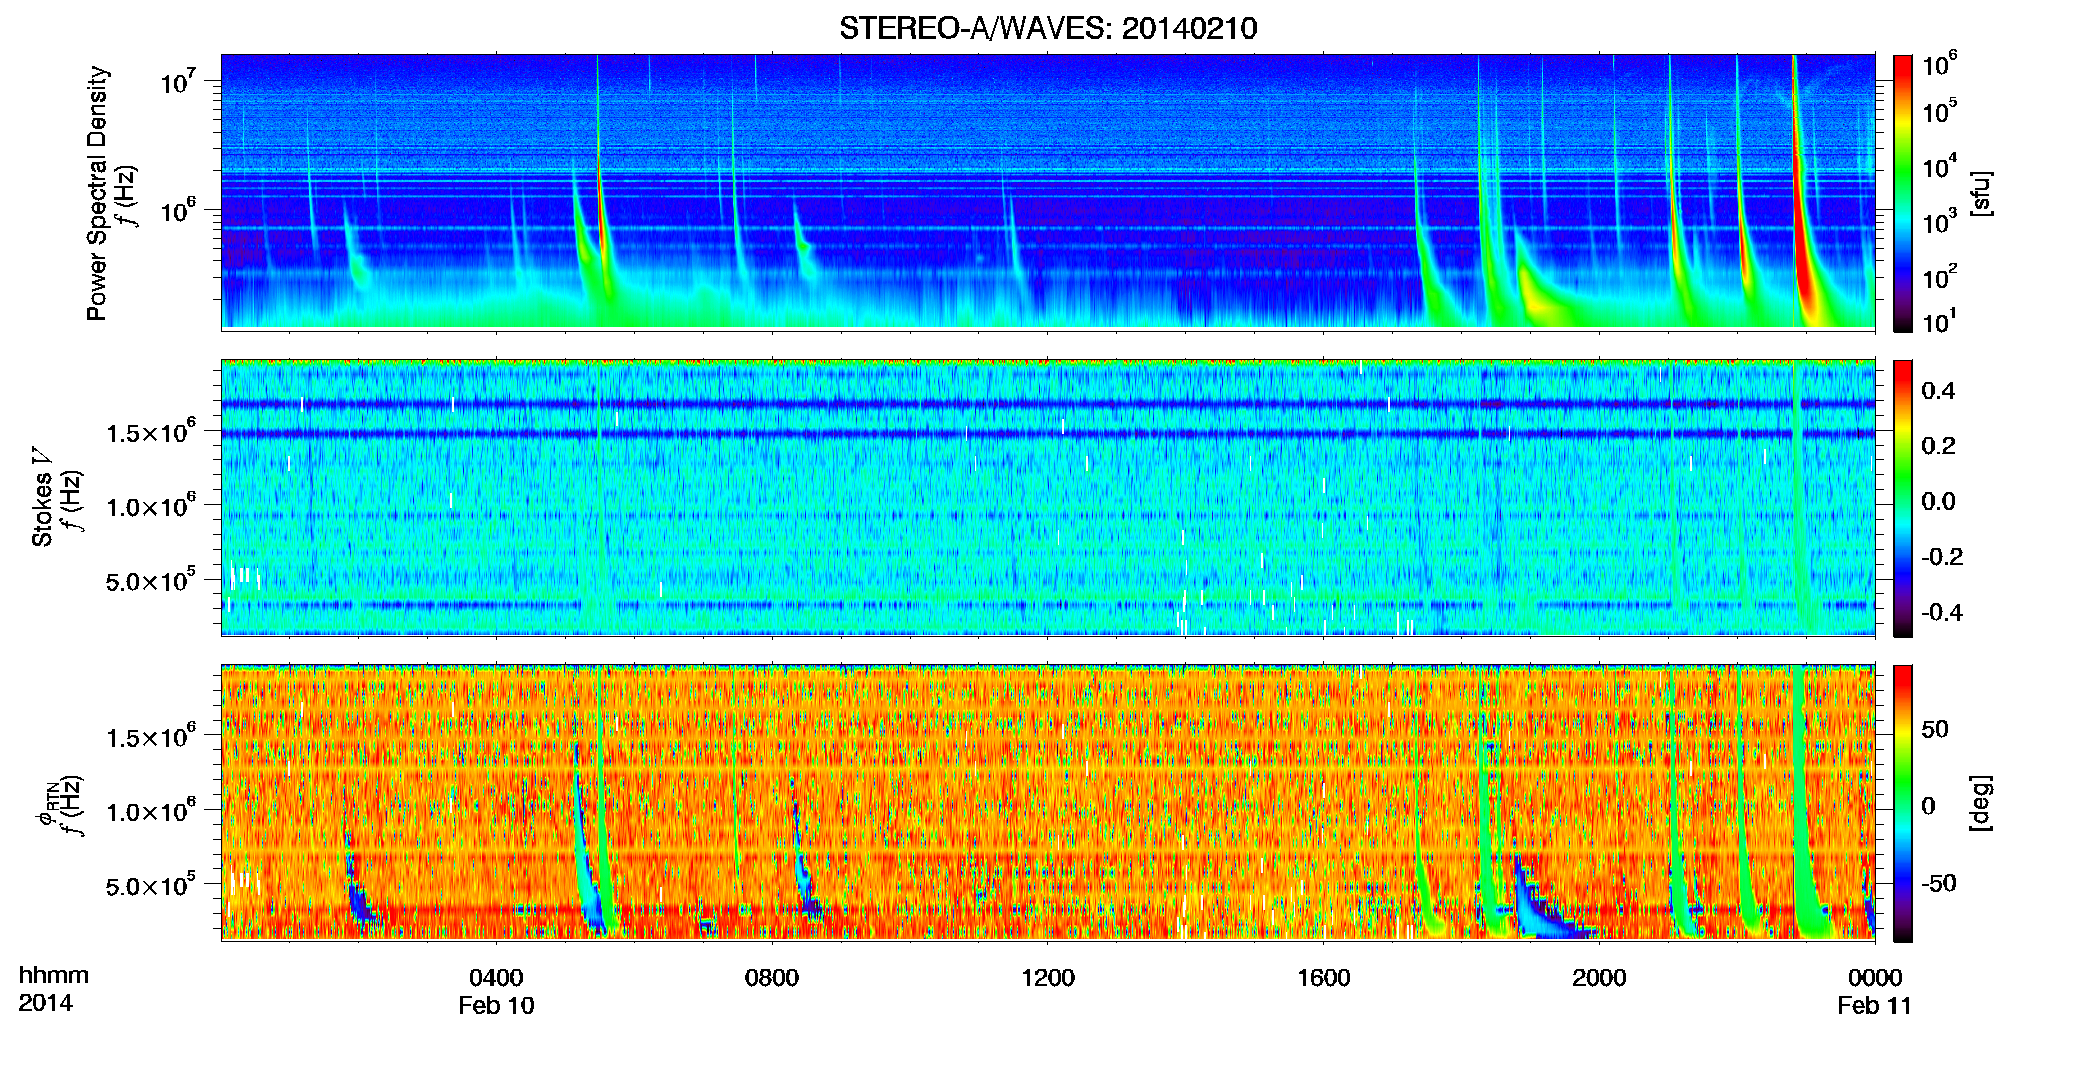Screen dimensions: 2096x1080
Task: Click the -50 label on degrees colorbar
Action: (1939, 883)
